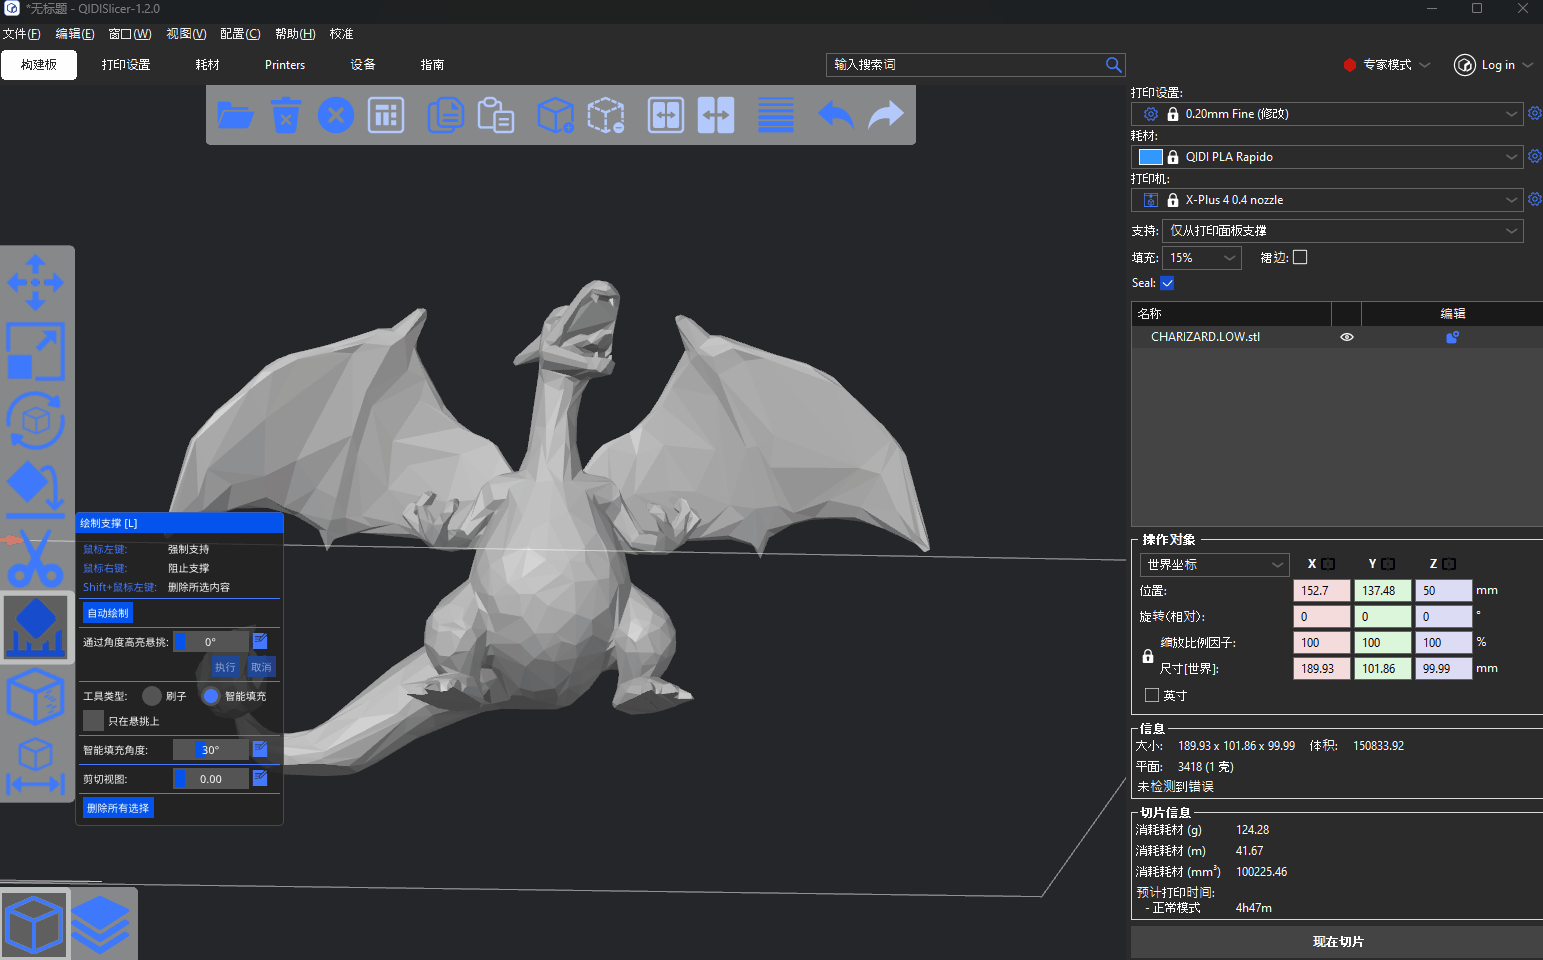Open the 世界坐标 coordinate system dropdown
The width and height of the screenshot is (1543, 960).
point(1215,565)
